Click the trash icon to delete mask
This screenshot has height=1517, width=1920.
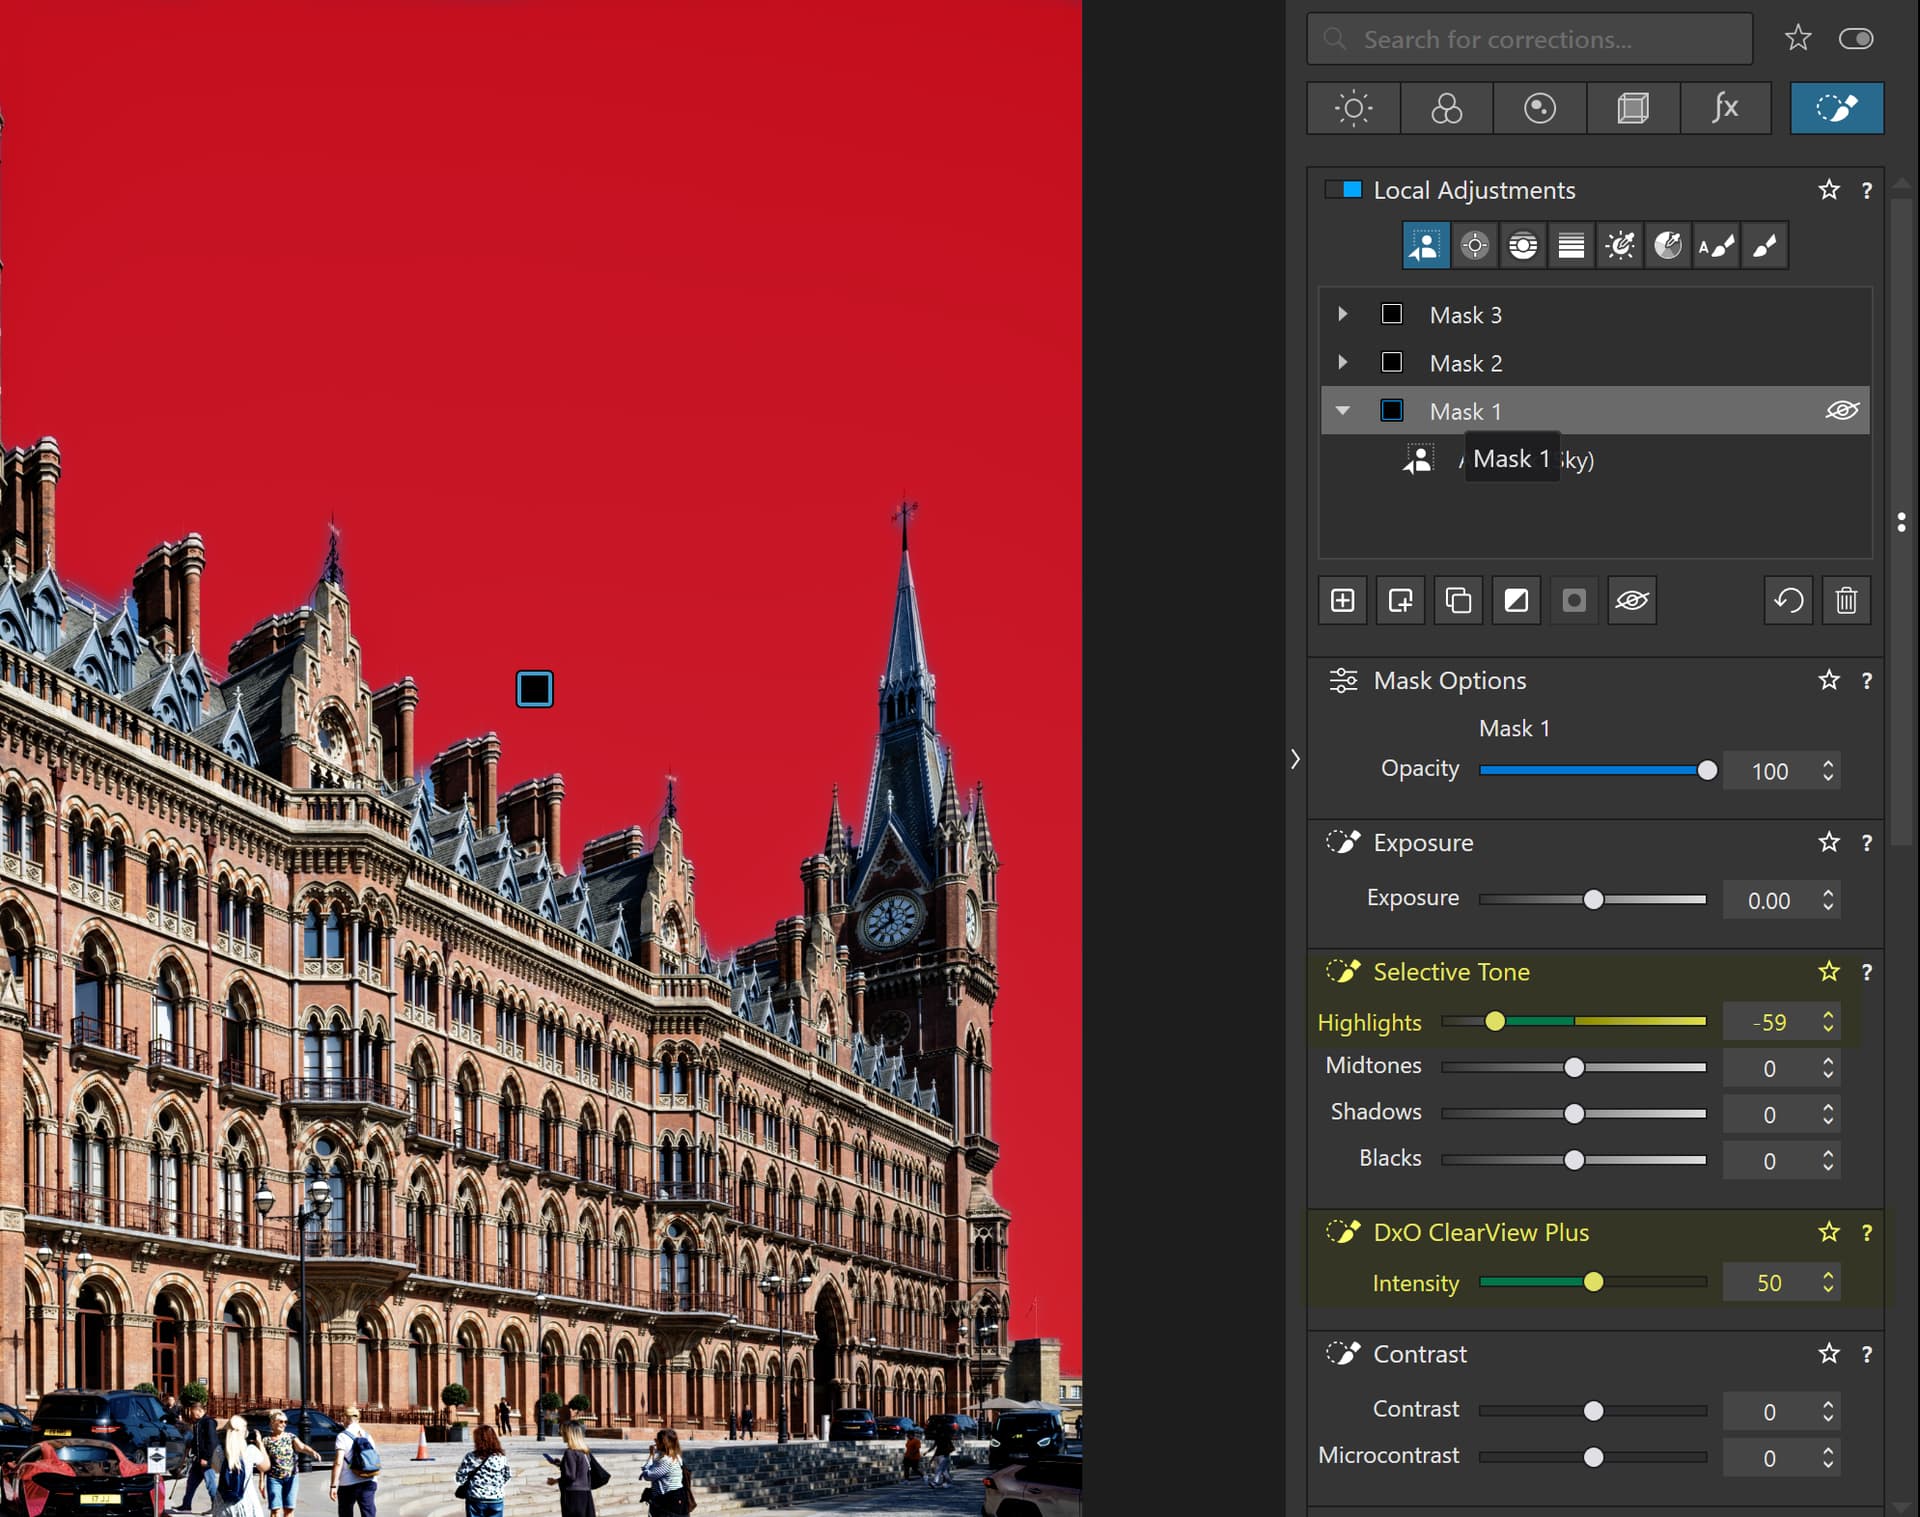1846,601
